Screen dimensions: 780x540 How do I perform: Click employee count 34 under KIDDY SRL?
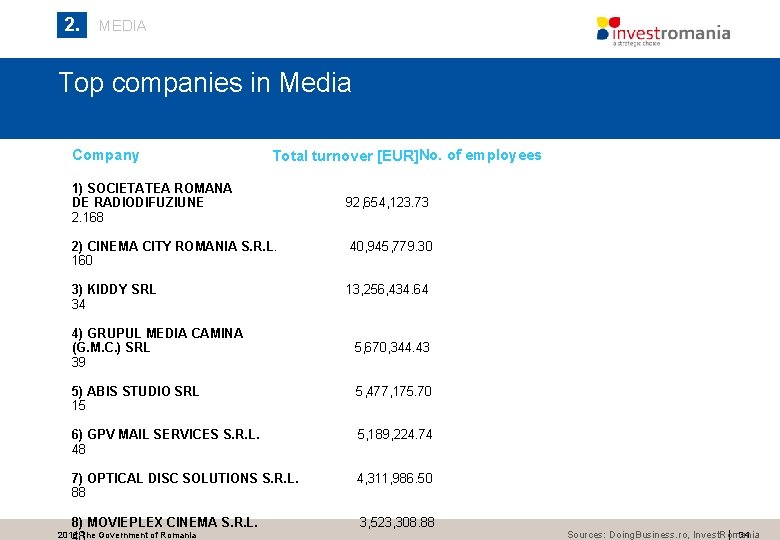click(x=79, y=304)
